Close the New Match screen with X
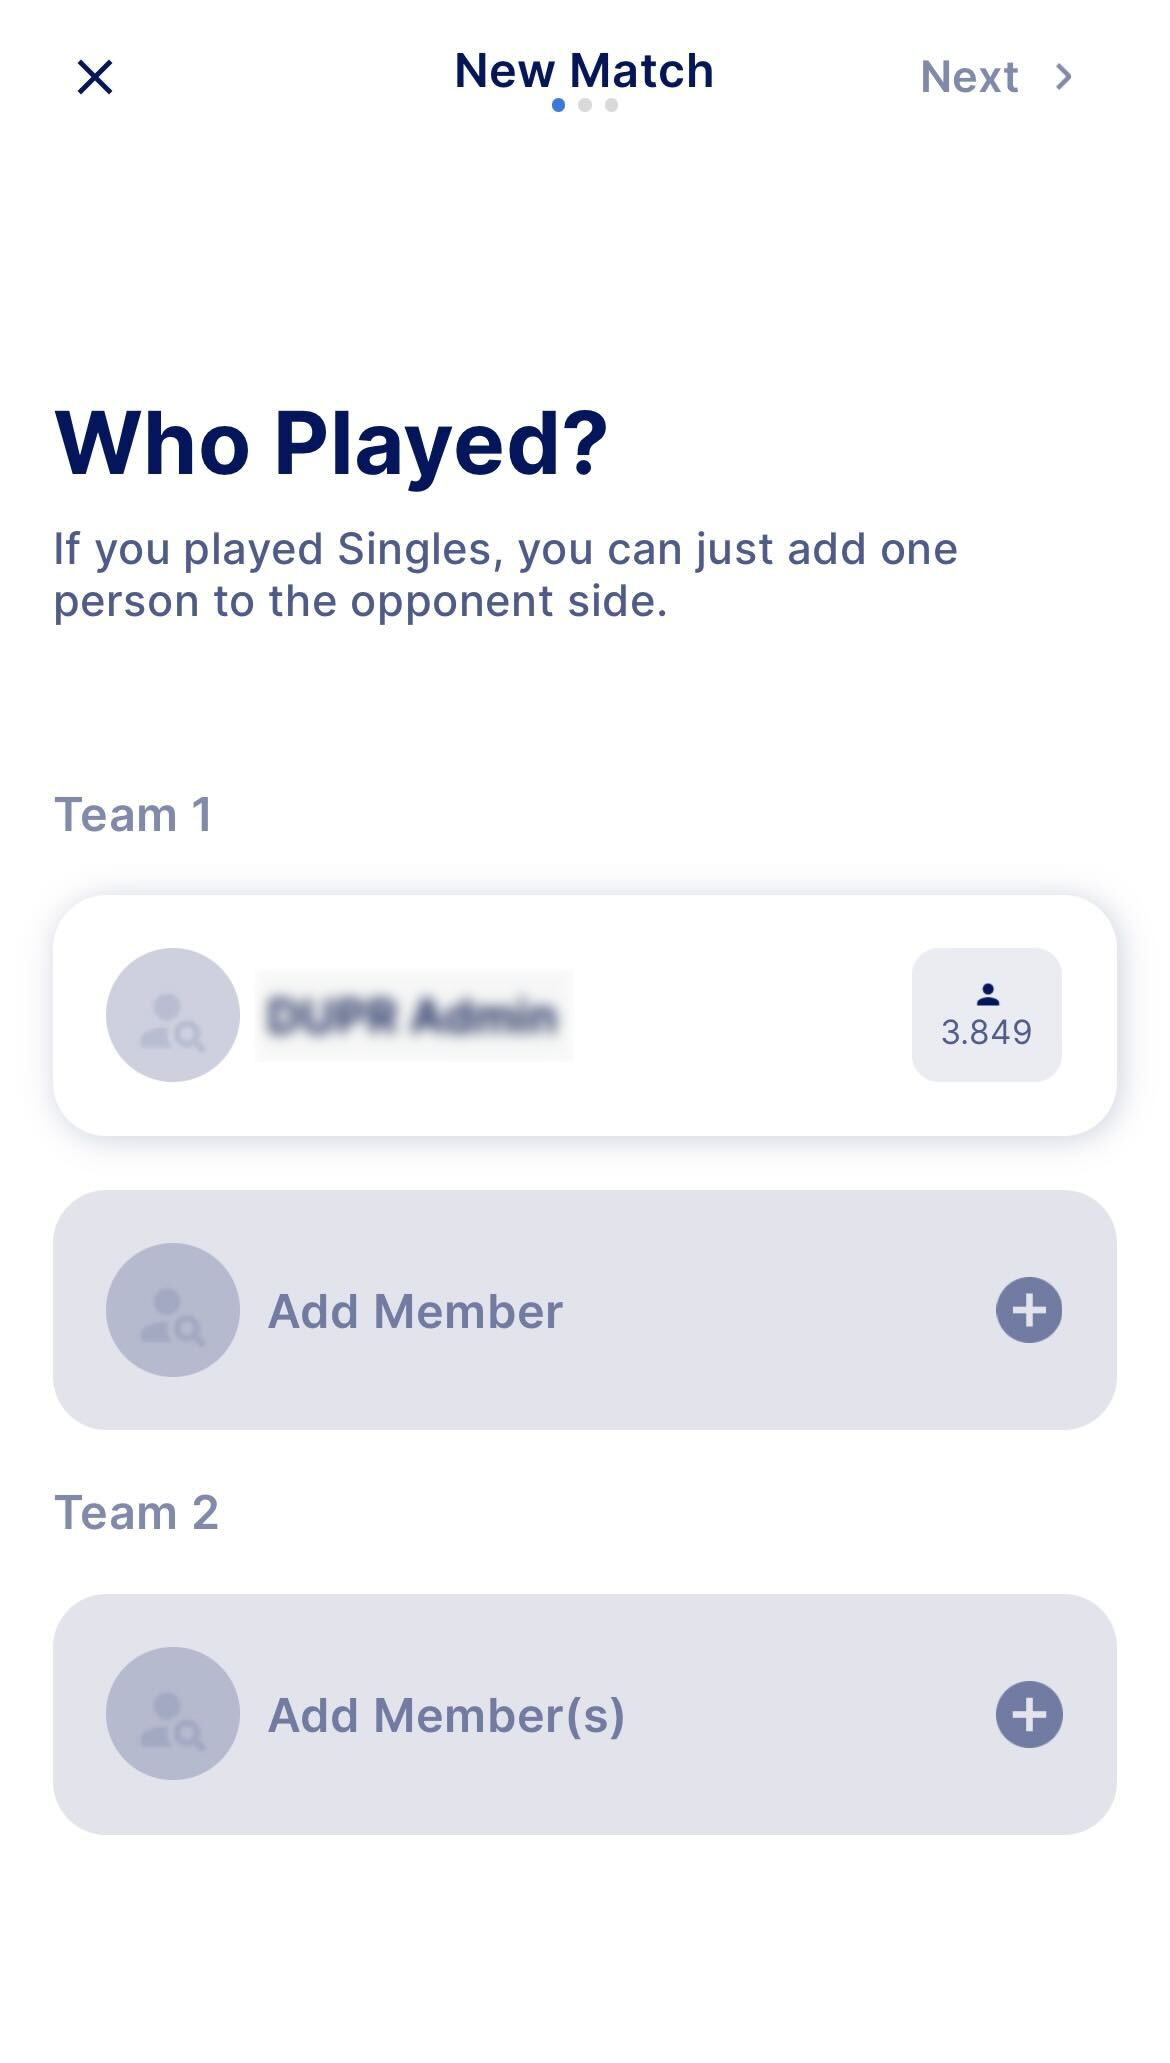 95,77
